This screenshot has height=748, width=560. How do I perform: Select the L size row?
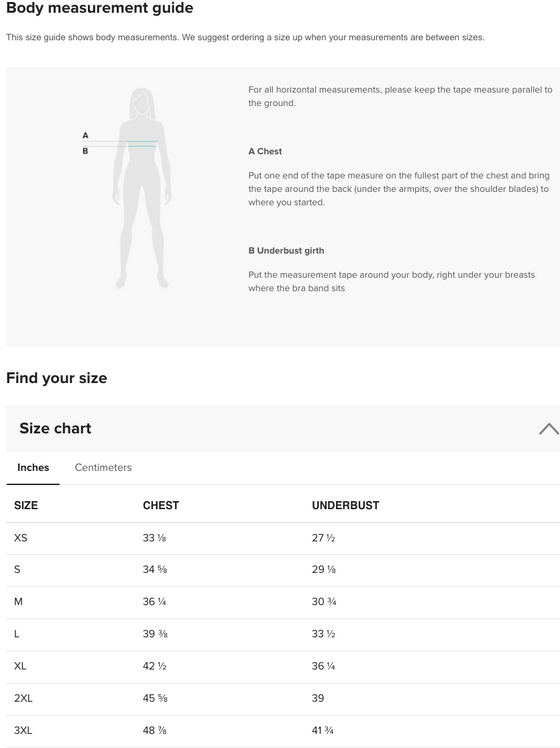(x=283, y=634)
